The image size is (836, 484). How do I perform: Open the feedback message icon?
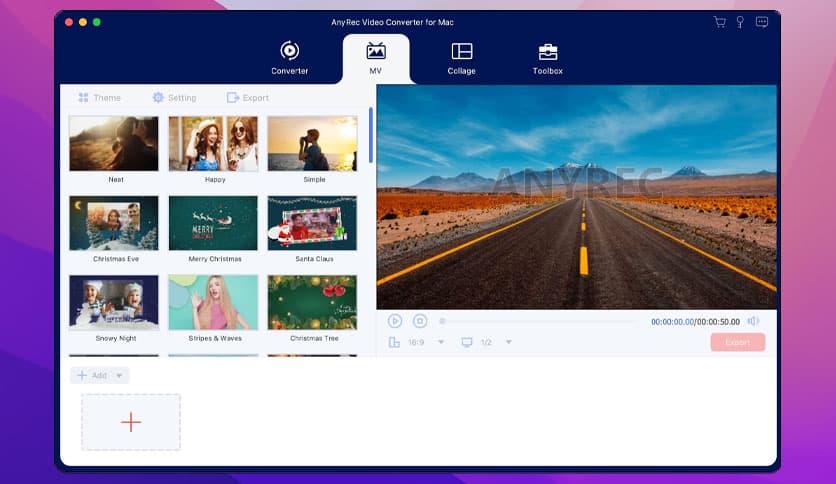point(762,22)
